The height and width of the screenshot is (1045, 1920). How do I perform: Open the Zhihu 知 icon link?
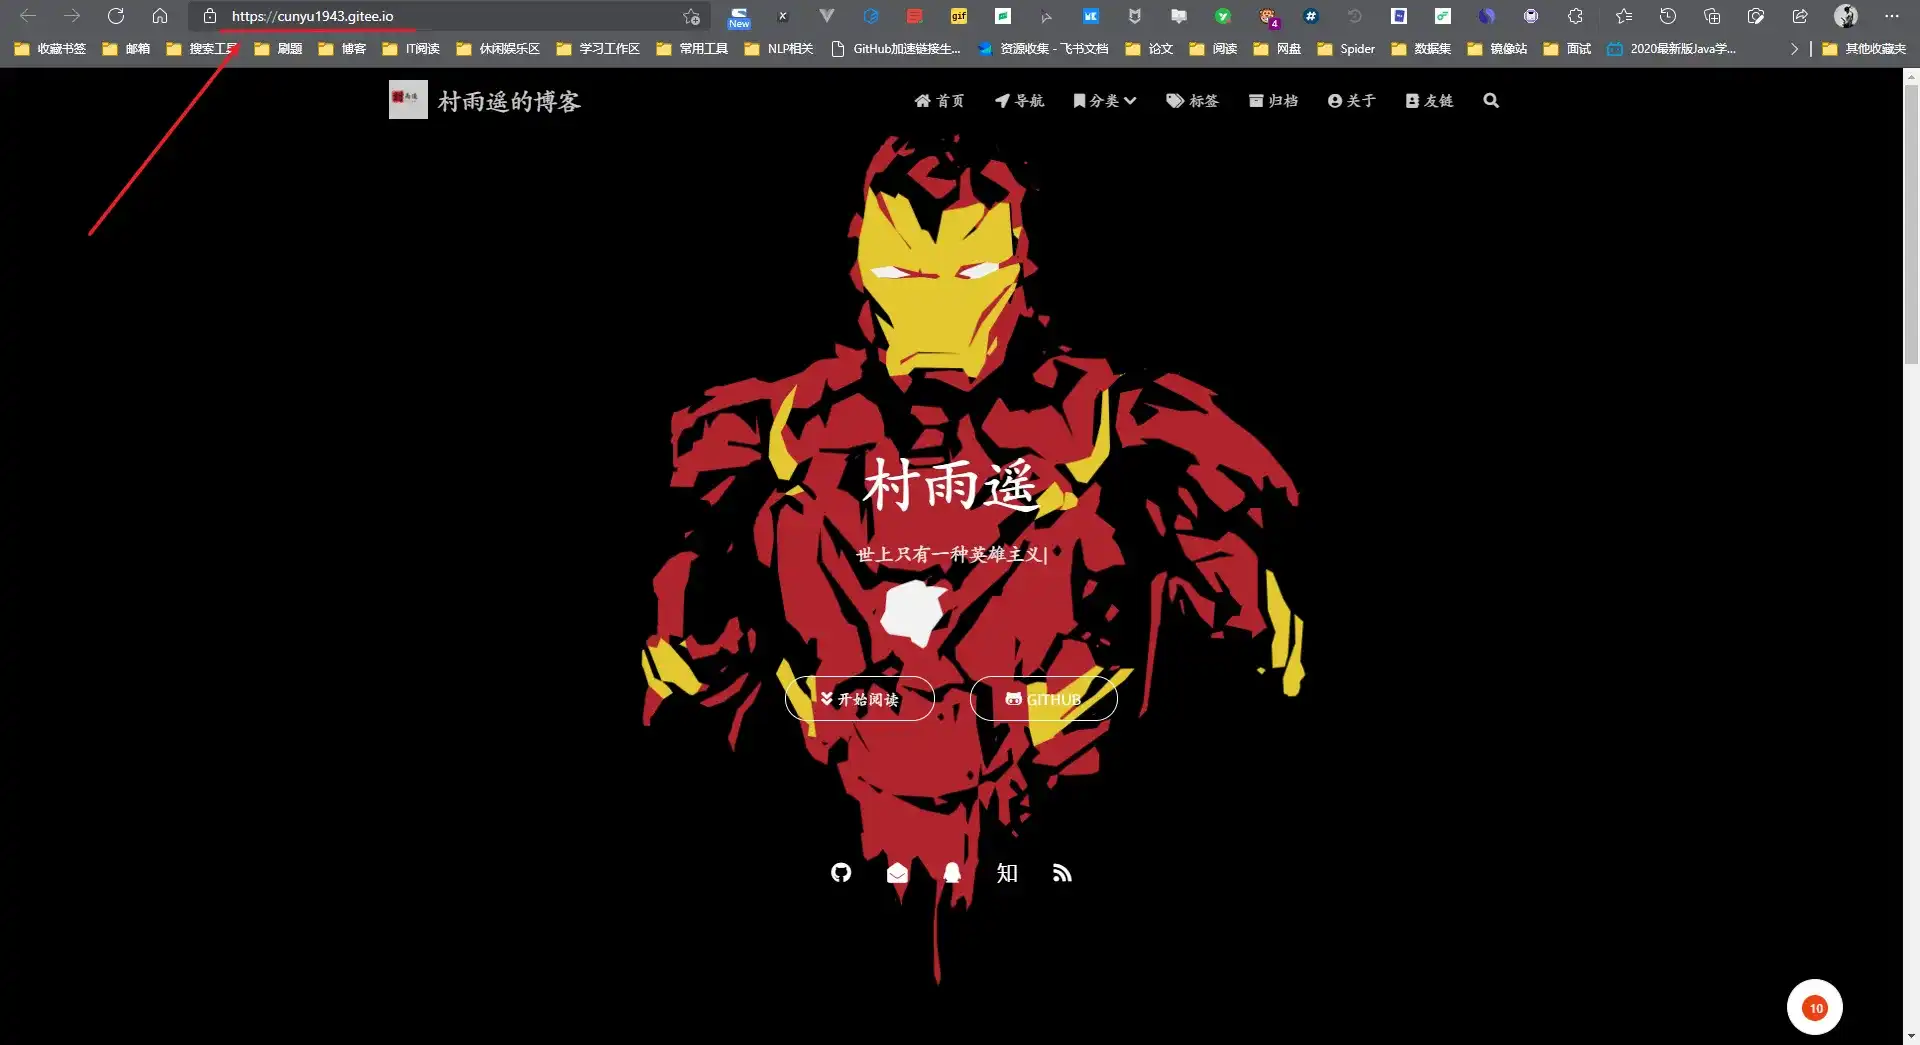(1007, 873)
